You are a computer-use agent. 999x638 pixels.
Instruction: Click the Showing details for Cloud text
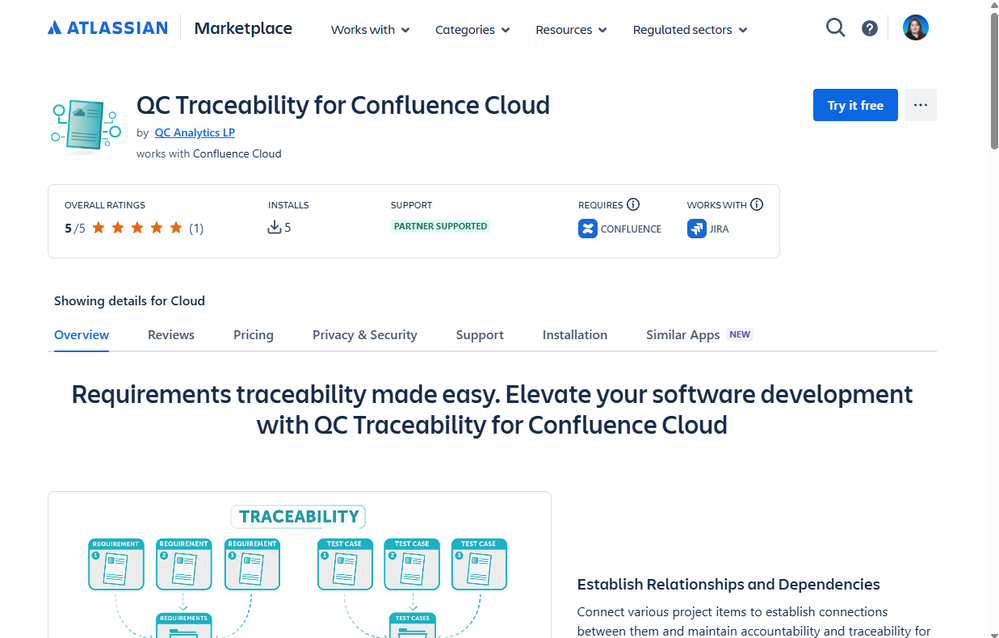pos(129,301)
